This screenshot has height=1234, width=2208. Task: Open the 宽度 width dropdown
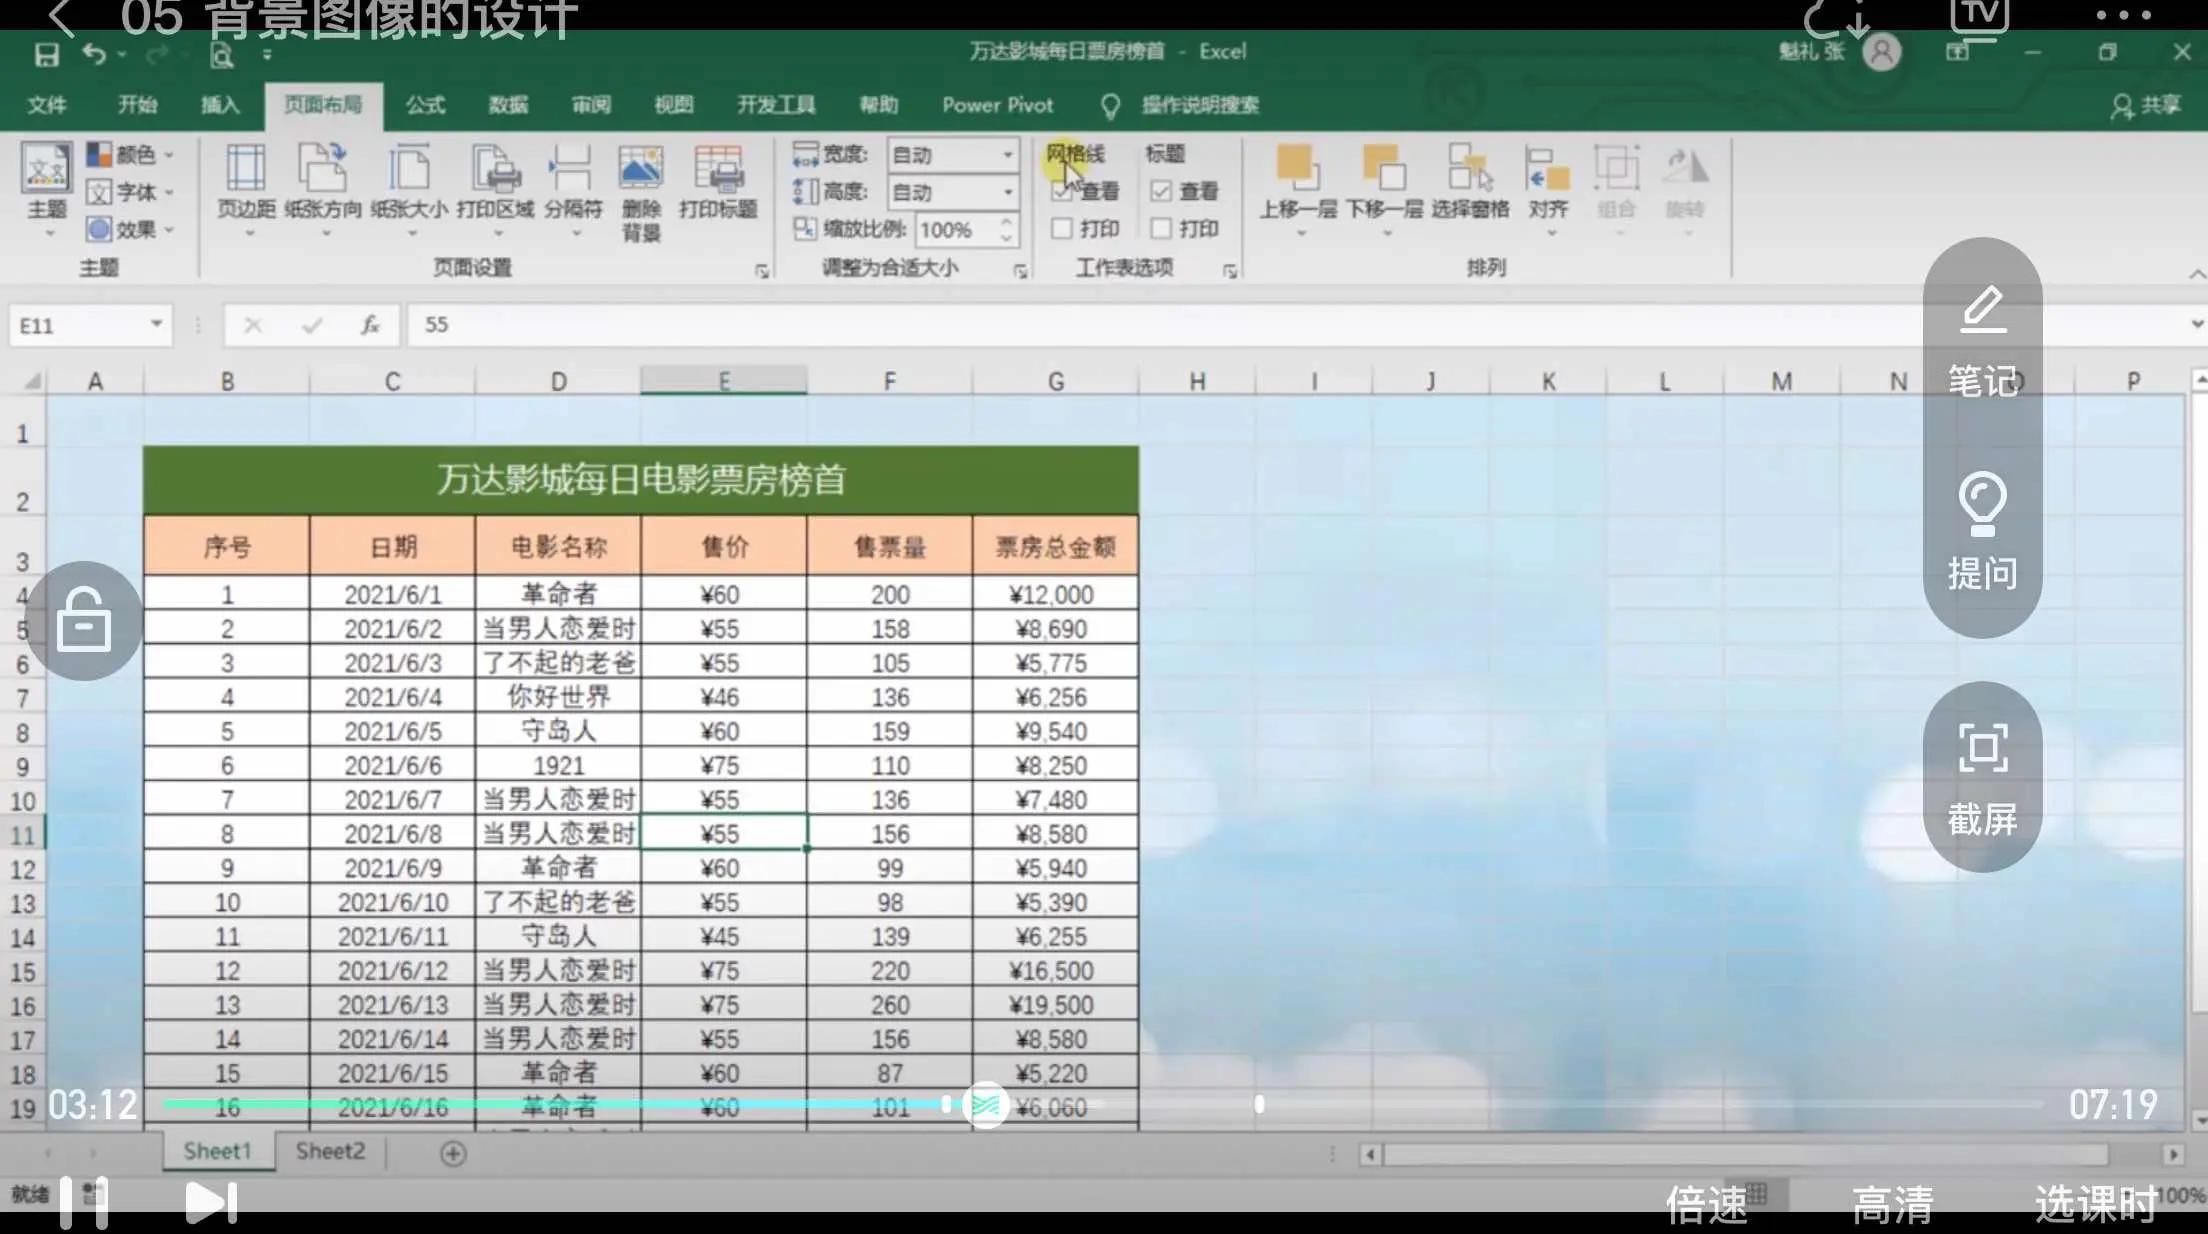tap(1007, 155)
